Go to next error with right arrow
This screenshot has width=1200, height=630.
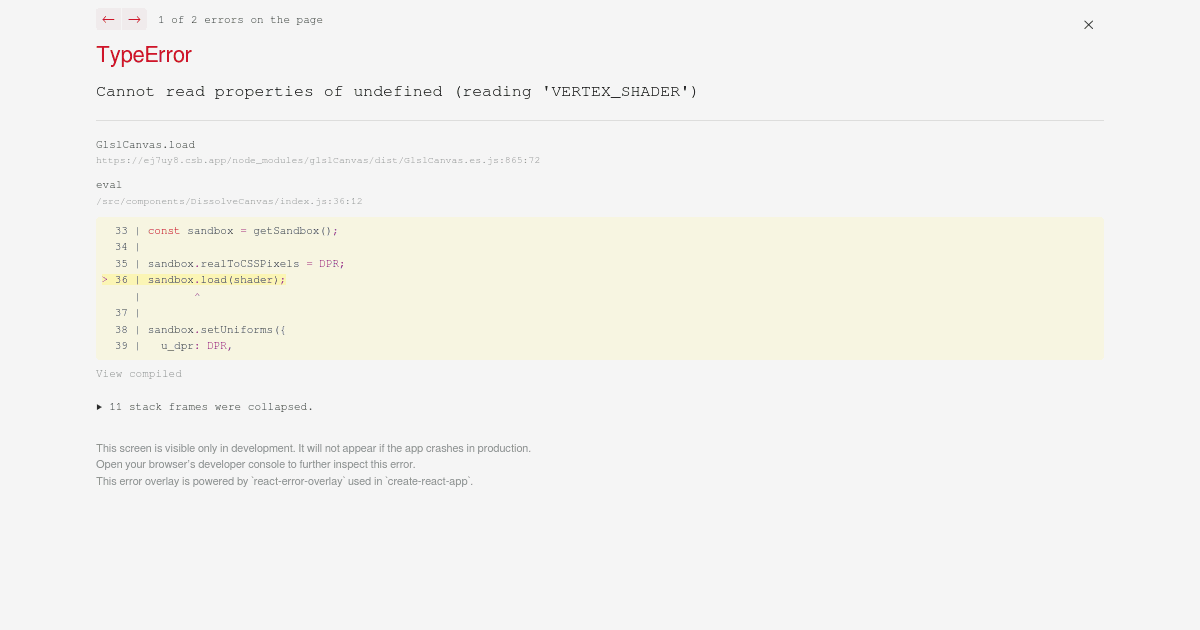(134, 19)
